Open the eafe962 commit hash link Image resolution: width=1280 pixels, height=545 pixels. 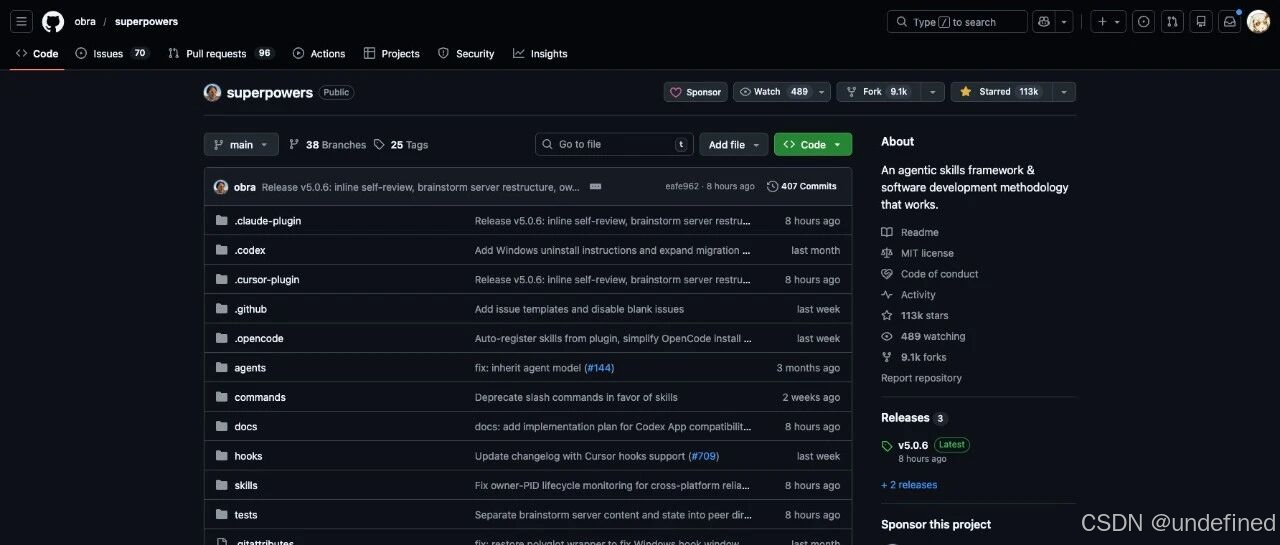682,187
